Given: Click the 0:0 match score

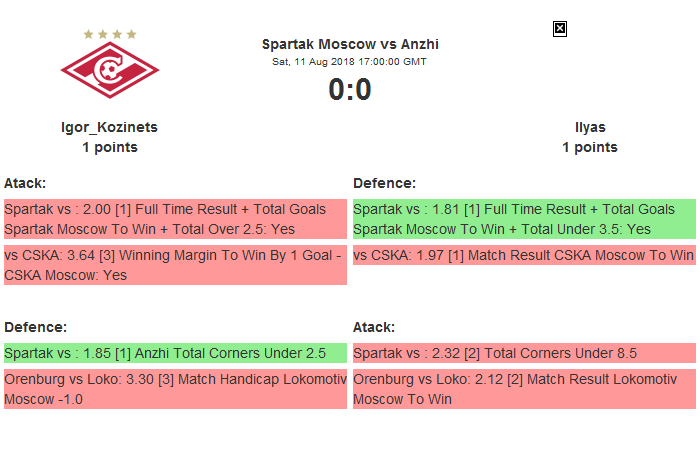Looking at the screenshot, I should [x=350, y=90].
